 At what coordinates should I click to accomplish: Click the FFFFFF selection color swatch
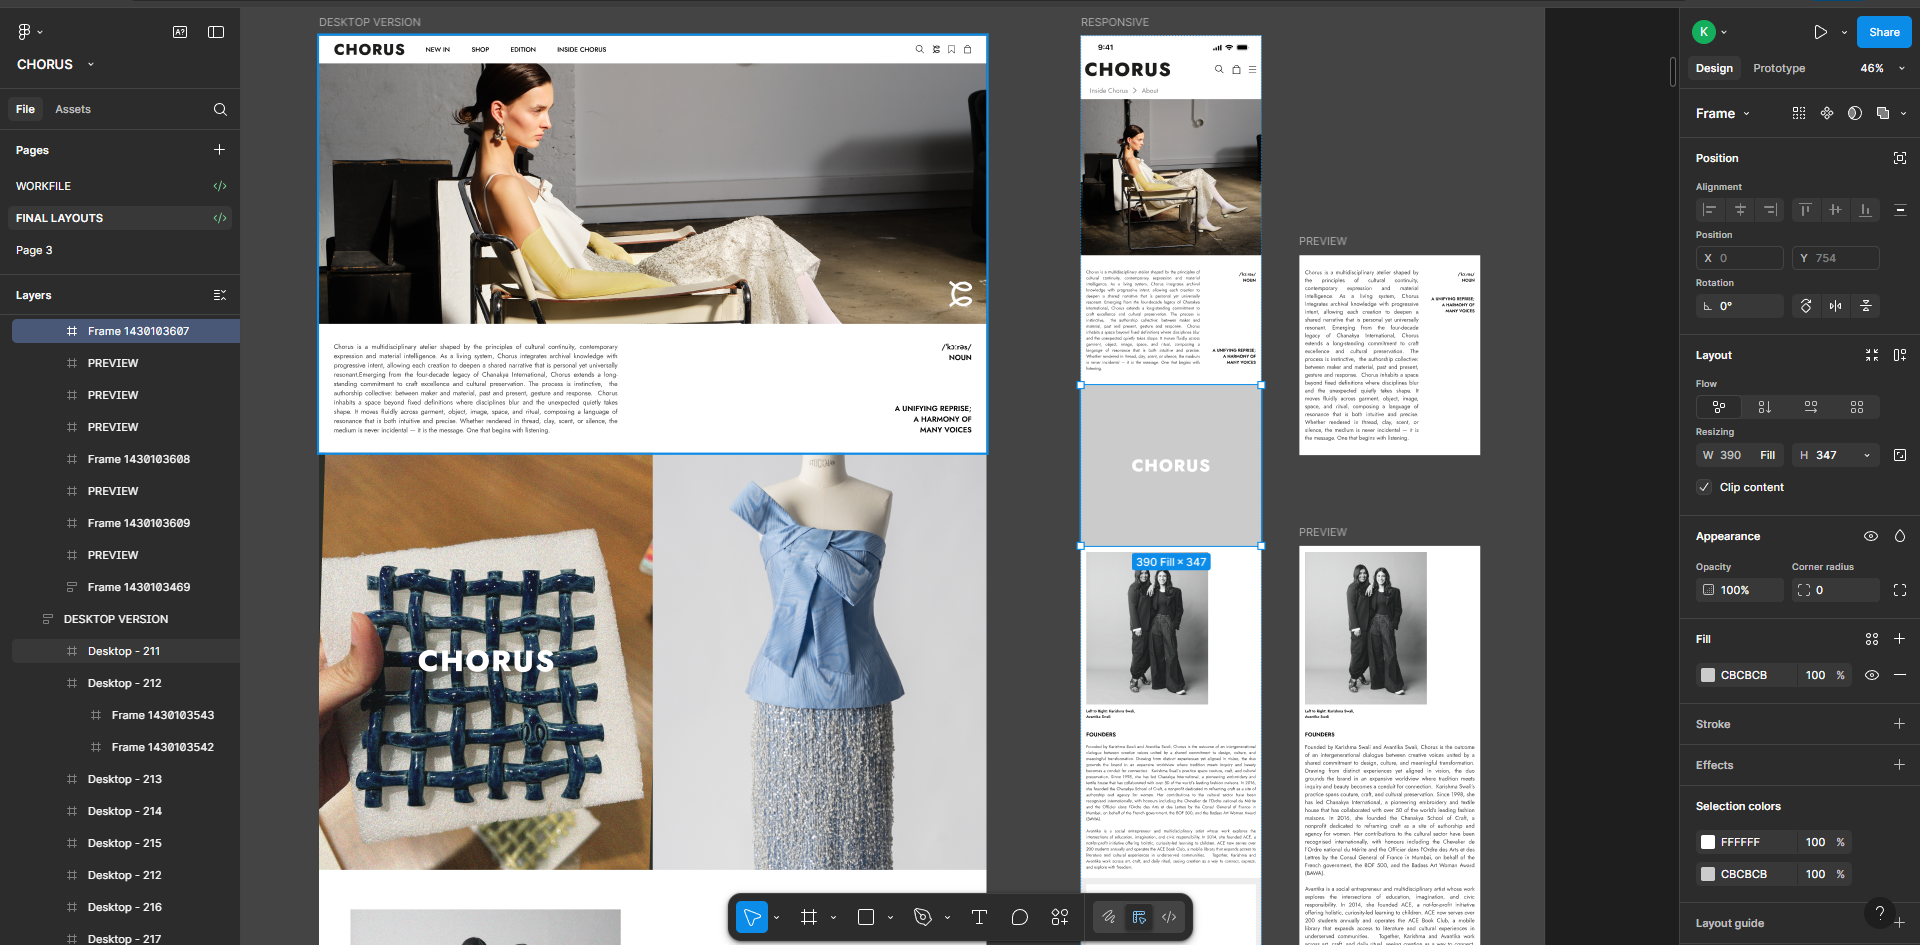point(1708,842)
